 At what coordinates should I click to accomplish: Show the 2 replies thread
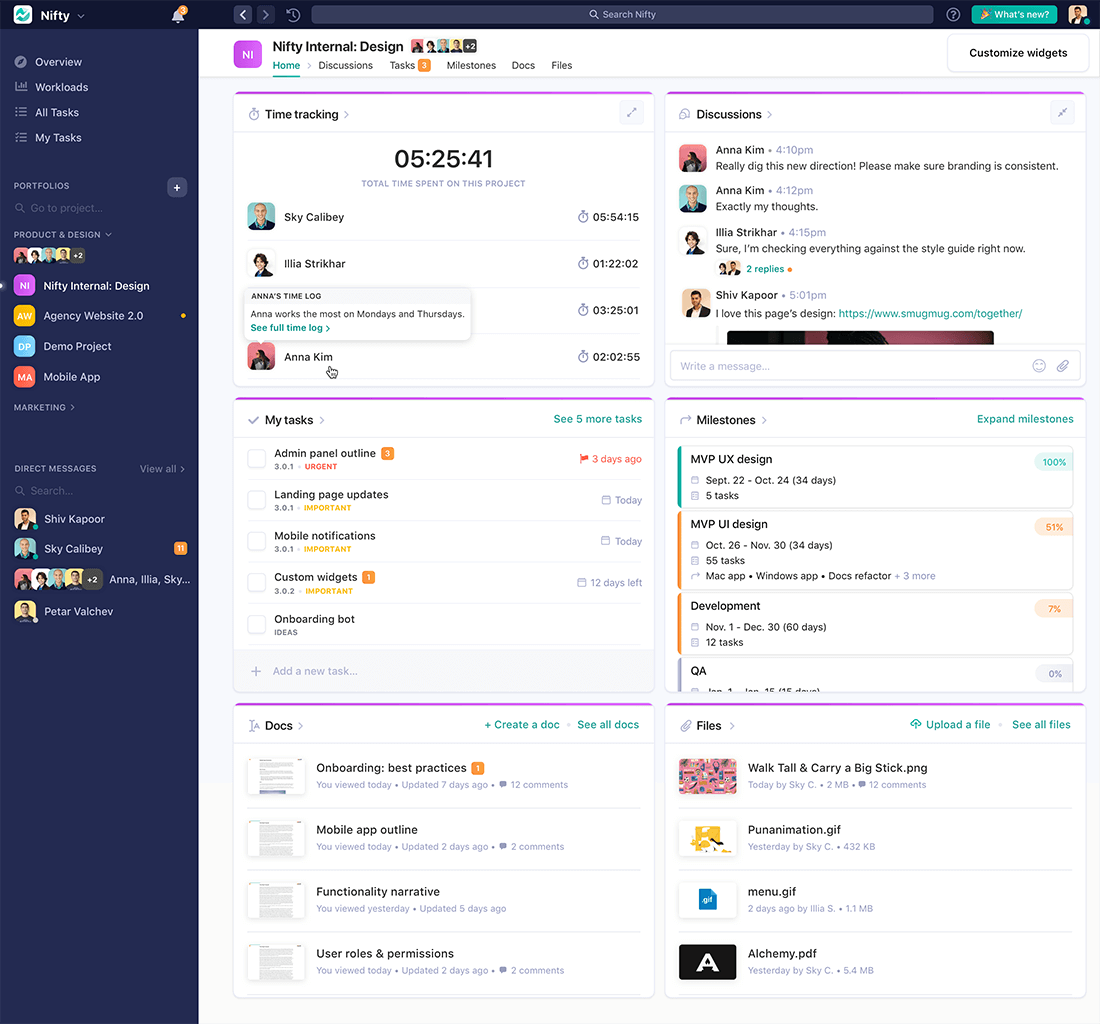coord(765,269)
